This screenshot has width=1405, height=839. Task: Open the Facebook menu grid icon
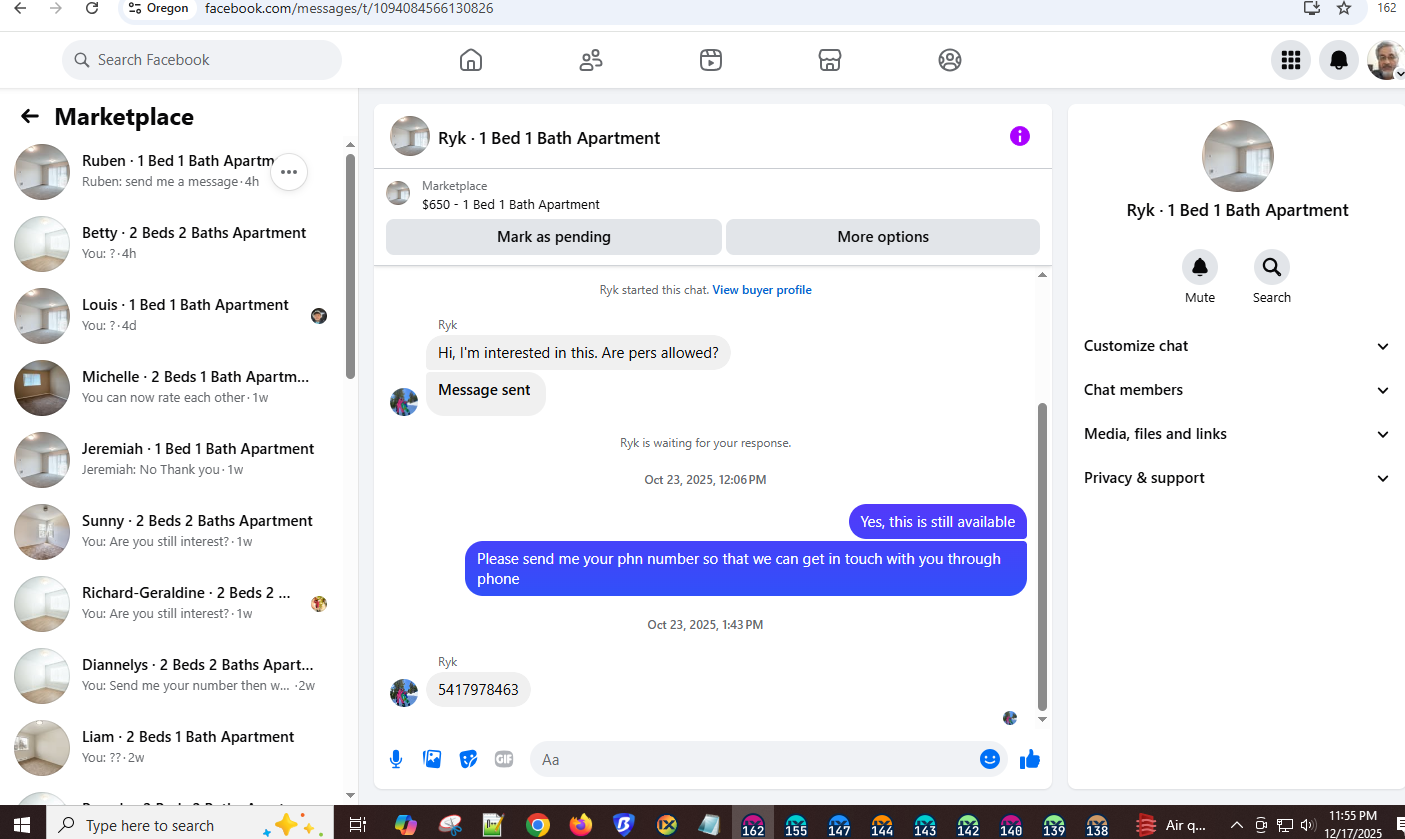point(1291,60)
